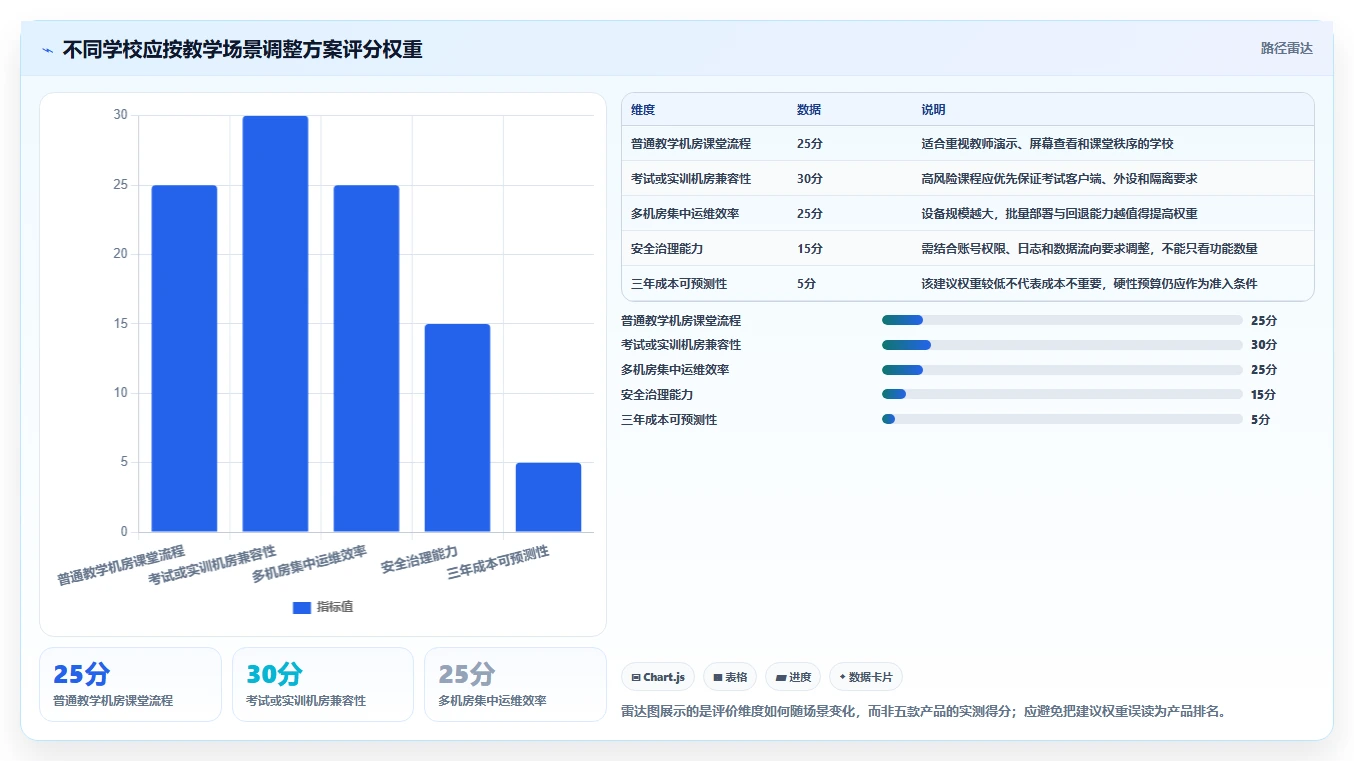
Task: Click the footer note starting 雷达图展示的是评价维度
Action: coord(924,712)
